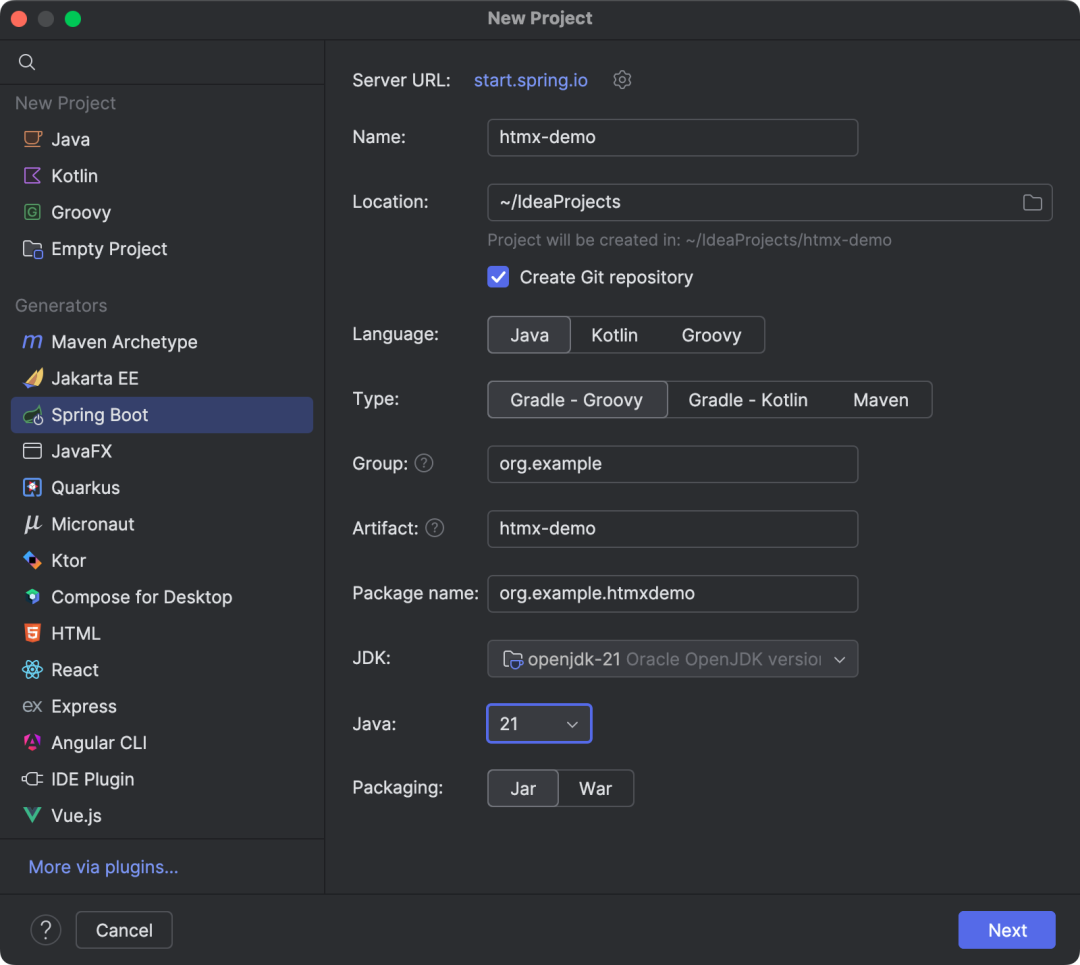Click the Micronaut mu icon
The image size is (1080, 965).
pos(32,524)
